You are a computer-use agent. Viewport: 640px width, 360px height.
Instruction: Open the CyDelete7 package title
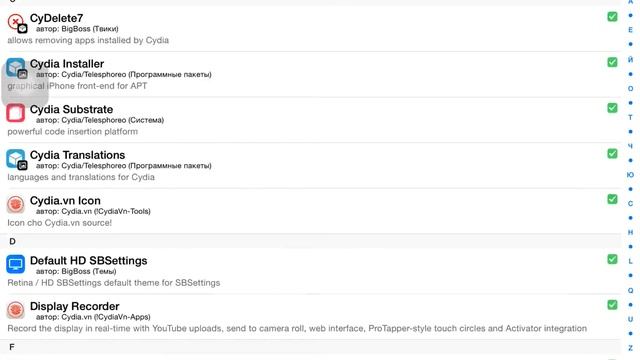(x=56, y=18)
